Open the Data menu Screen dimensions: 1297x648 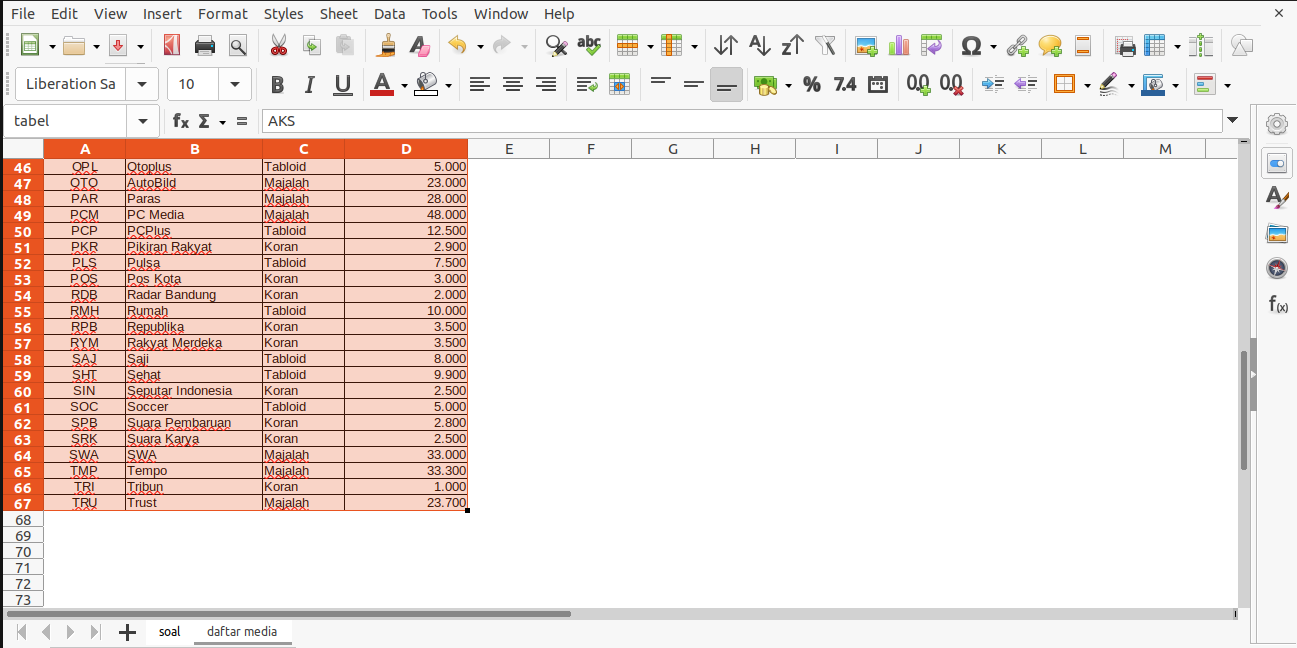pyautogui.click(x=390, y=13)
